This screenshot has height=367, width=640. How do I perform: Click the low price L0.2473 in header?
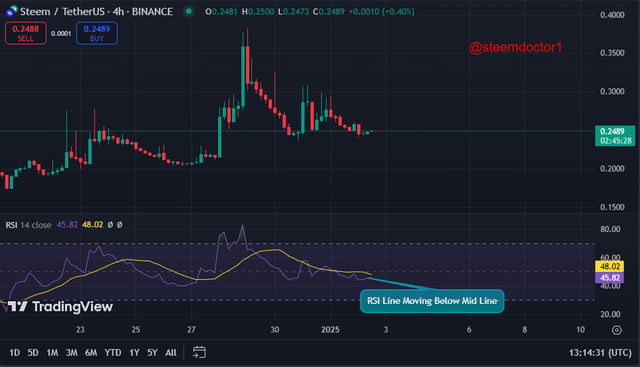[x=293, y=11]
